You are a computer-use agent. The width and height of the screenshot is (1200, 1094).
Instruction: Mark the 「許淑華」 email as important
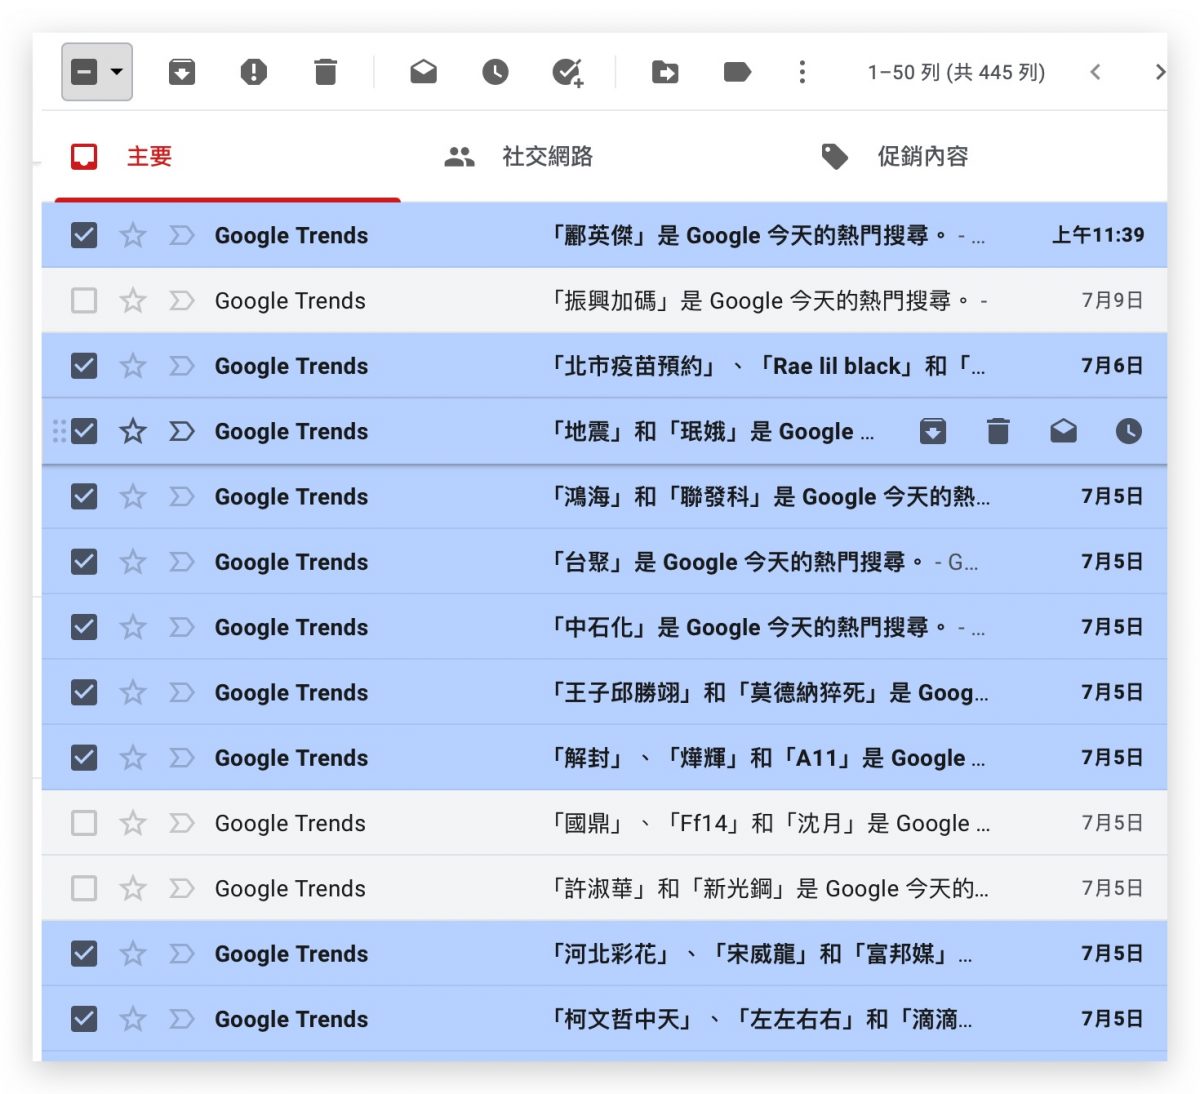(x=181, y=888)
